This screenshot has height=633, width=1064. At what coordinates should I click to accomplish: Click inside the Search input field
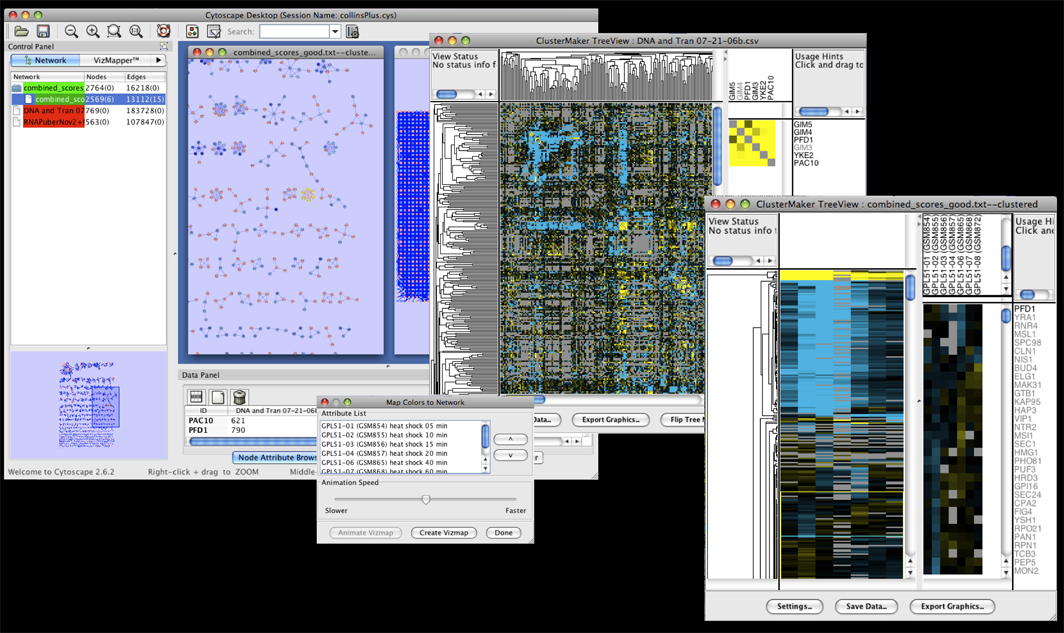294,32
